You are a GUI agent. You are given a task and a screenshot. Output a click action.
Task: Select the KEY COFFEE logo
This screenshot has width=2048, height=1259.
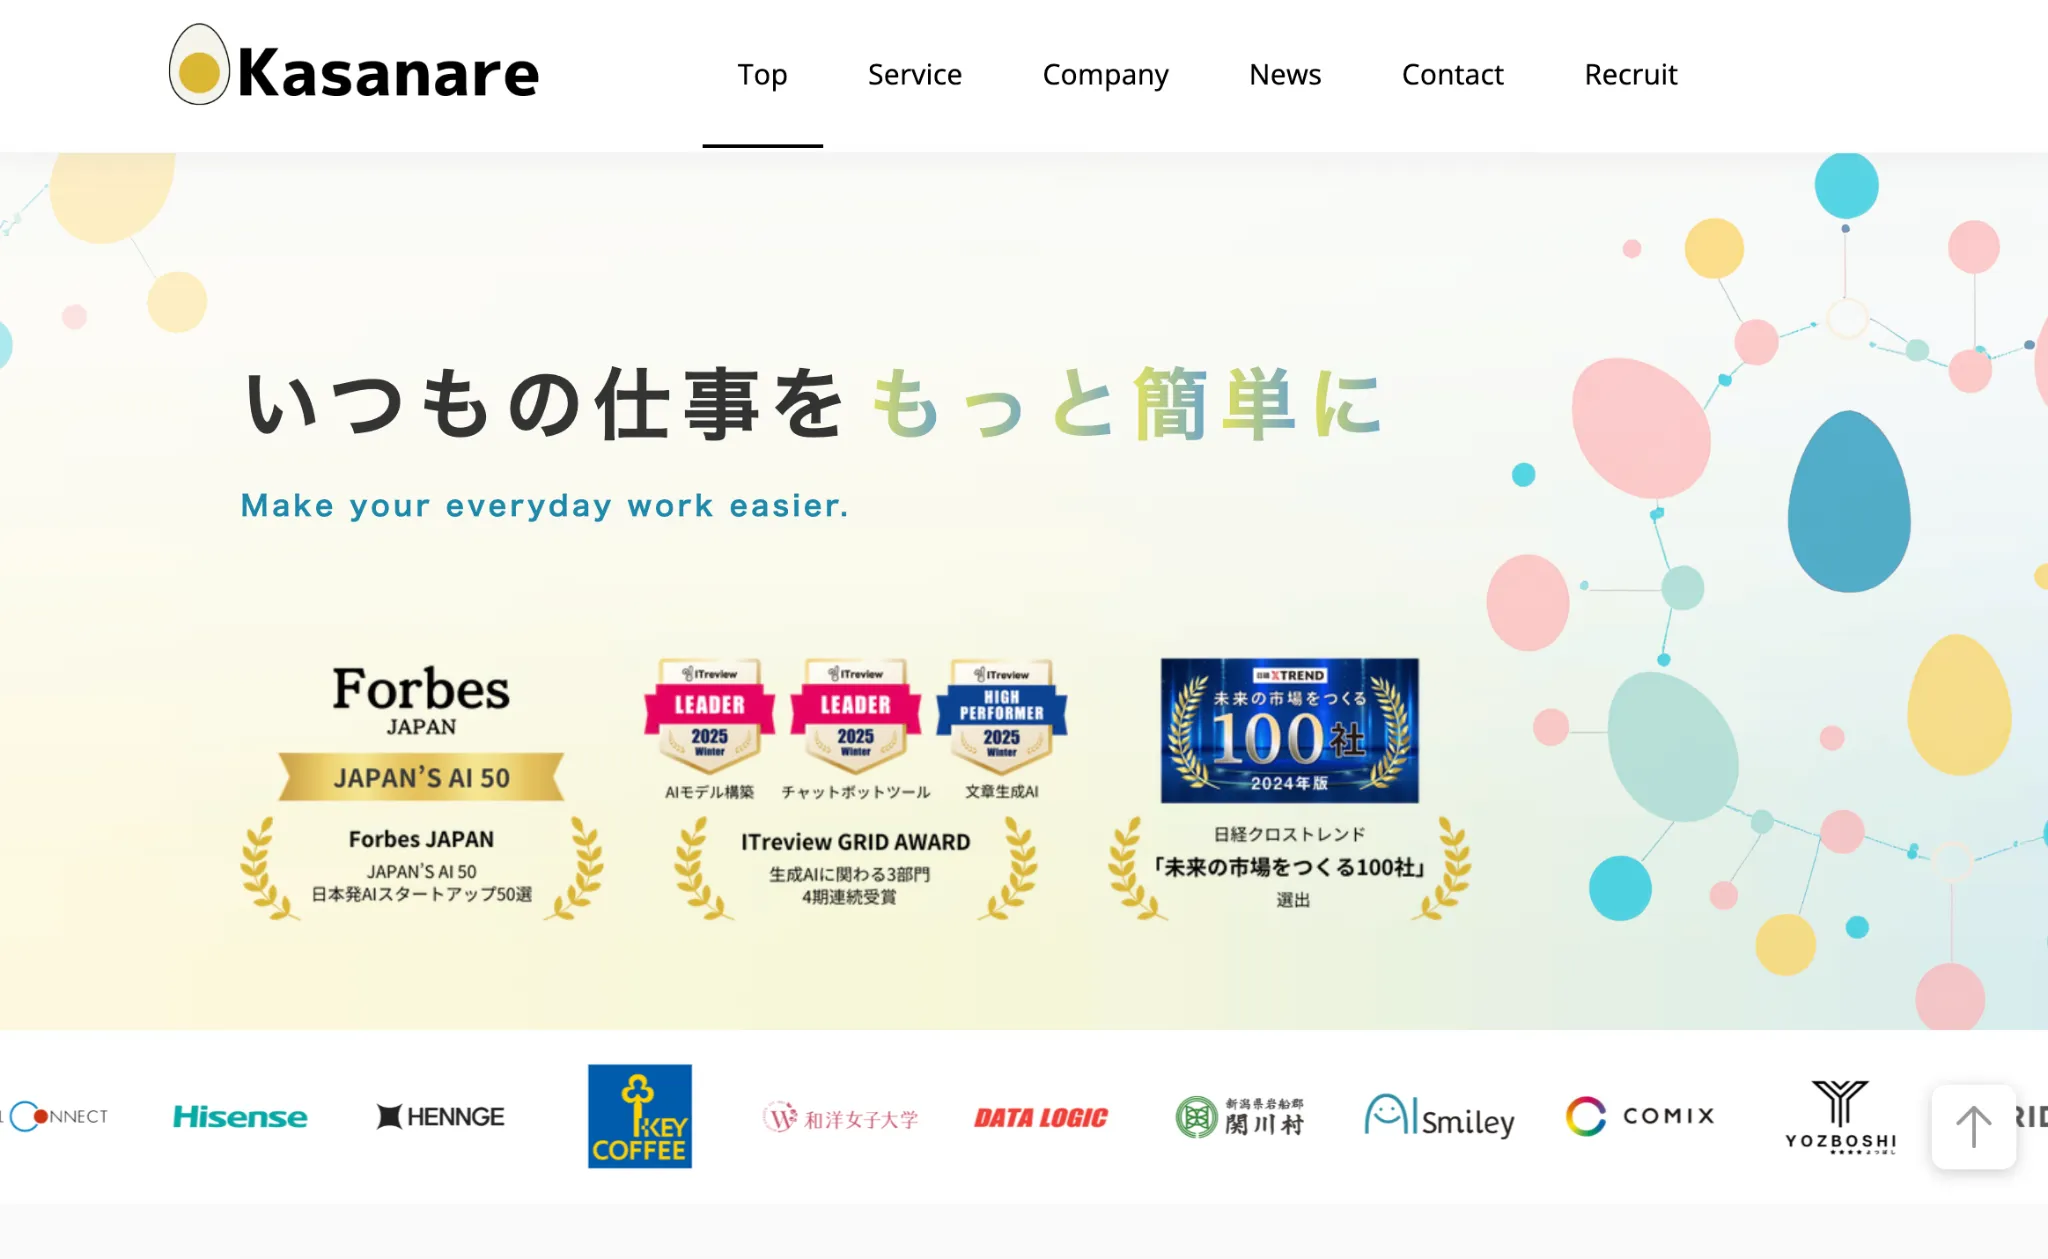(x=640, y=1116)
